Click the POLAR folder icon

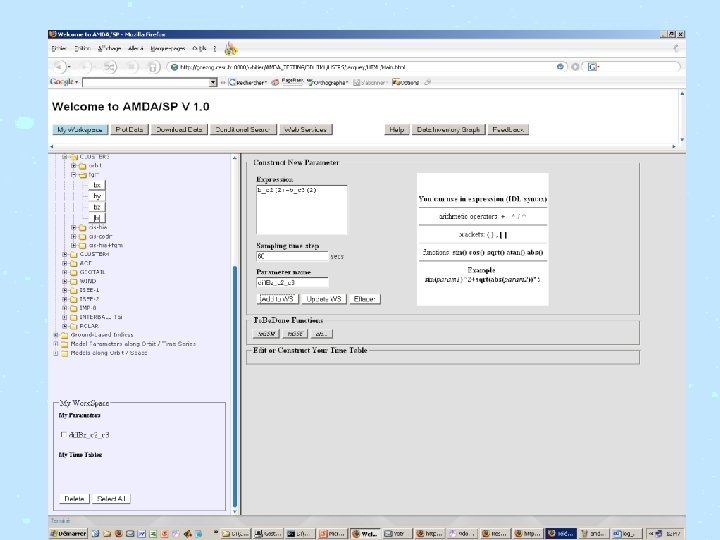73,326
